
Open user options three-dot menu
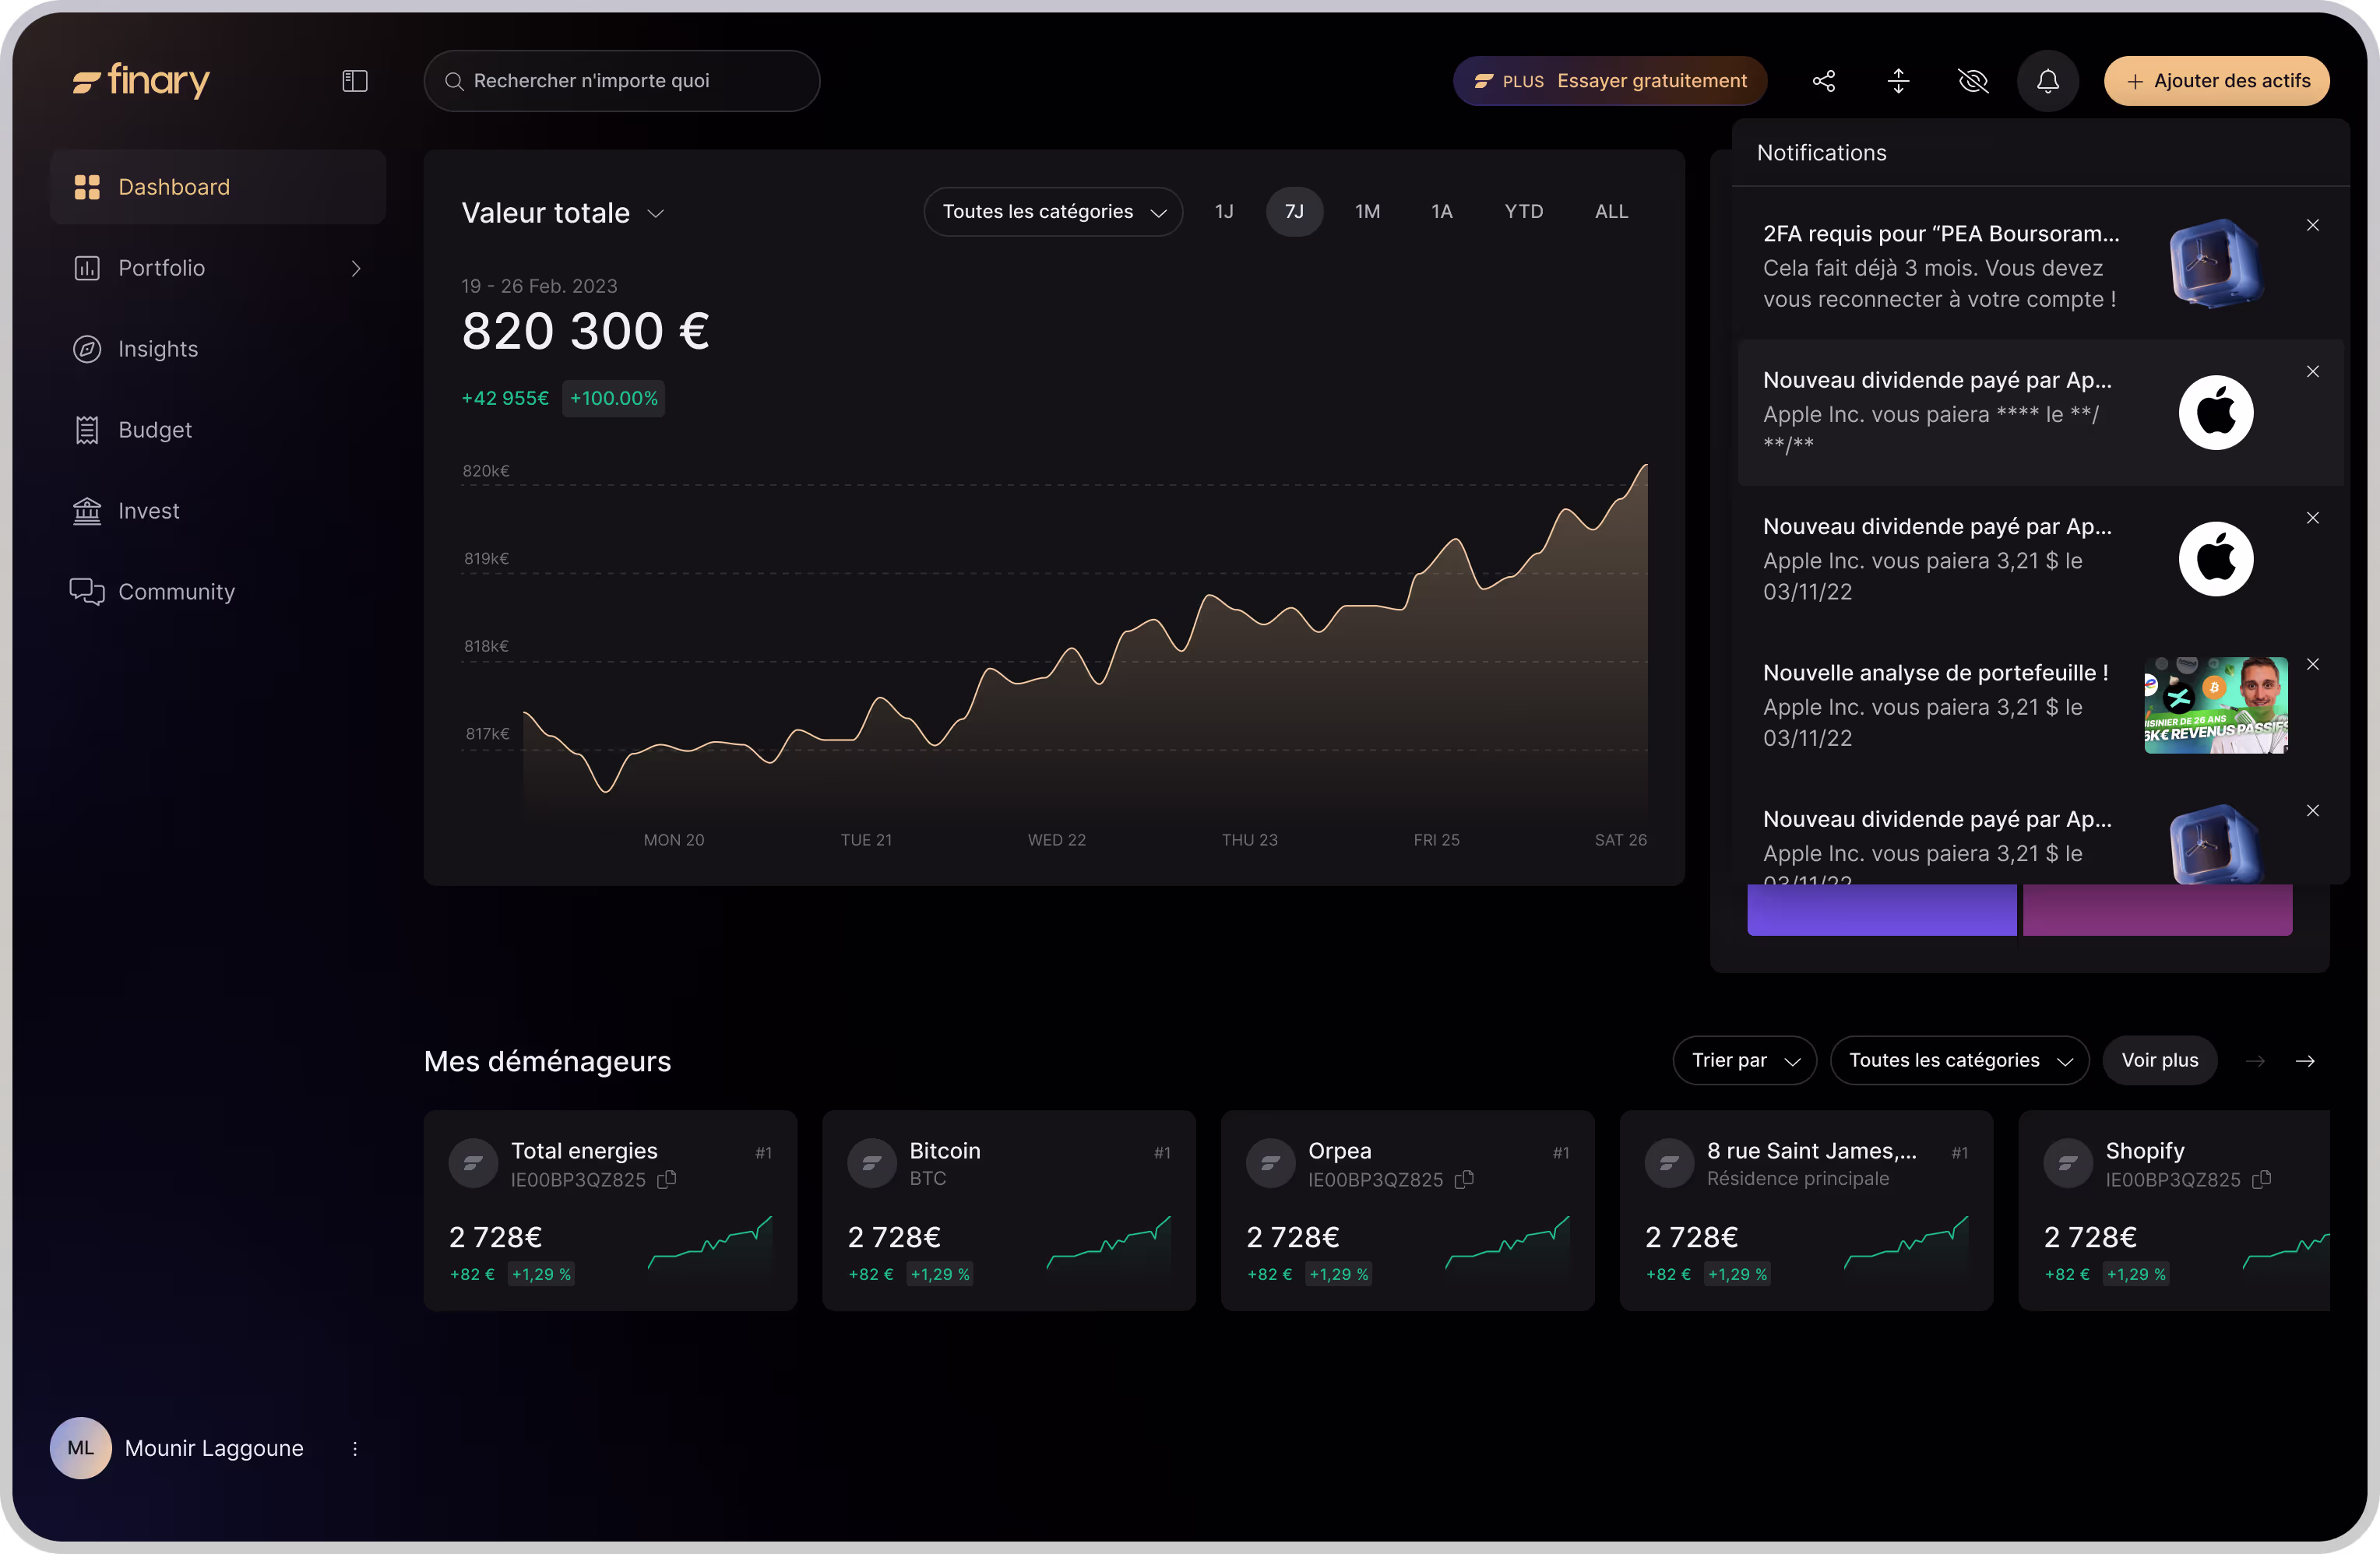(355, 1448)
